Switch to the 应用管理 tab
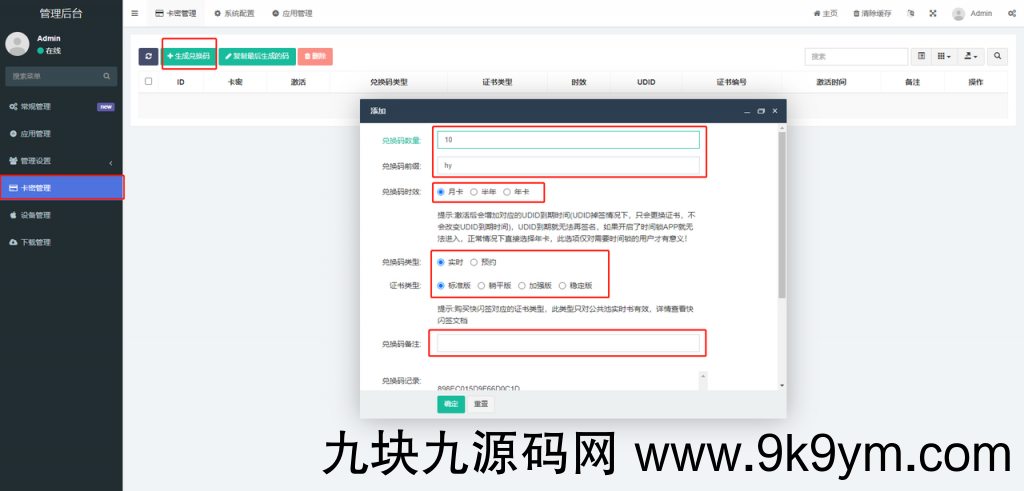Viewport: 1024px width, 491px height. pos(292,13)
